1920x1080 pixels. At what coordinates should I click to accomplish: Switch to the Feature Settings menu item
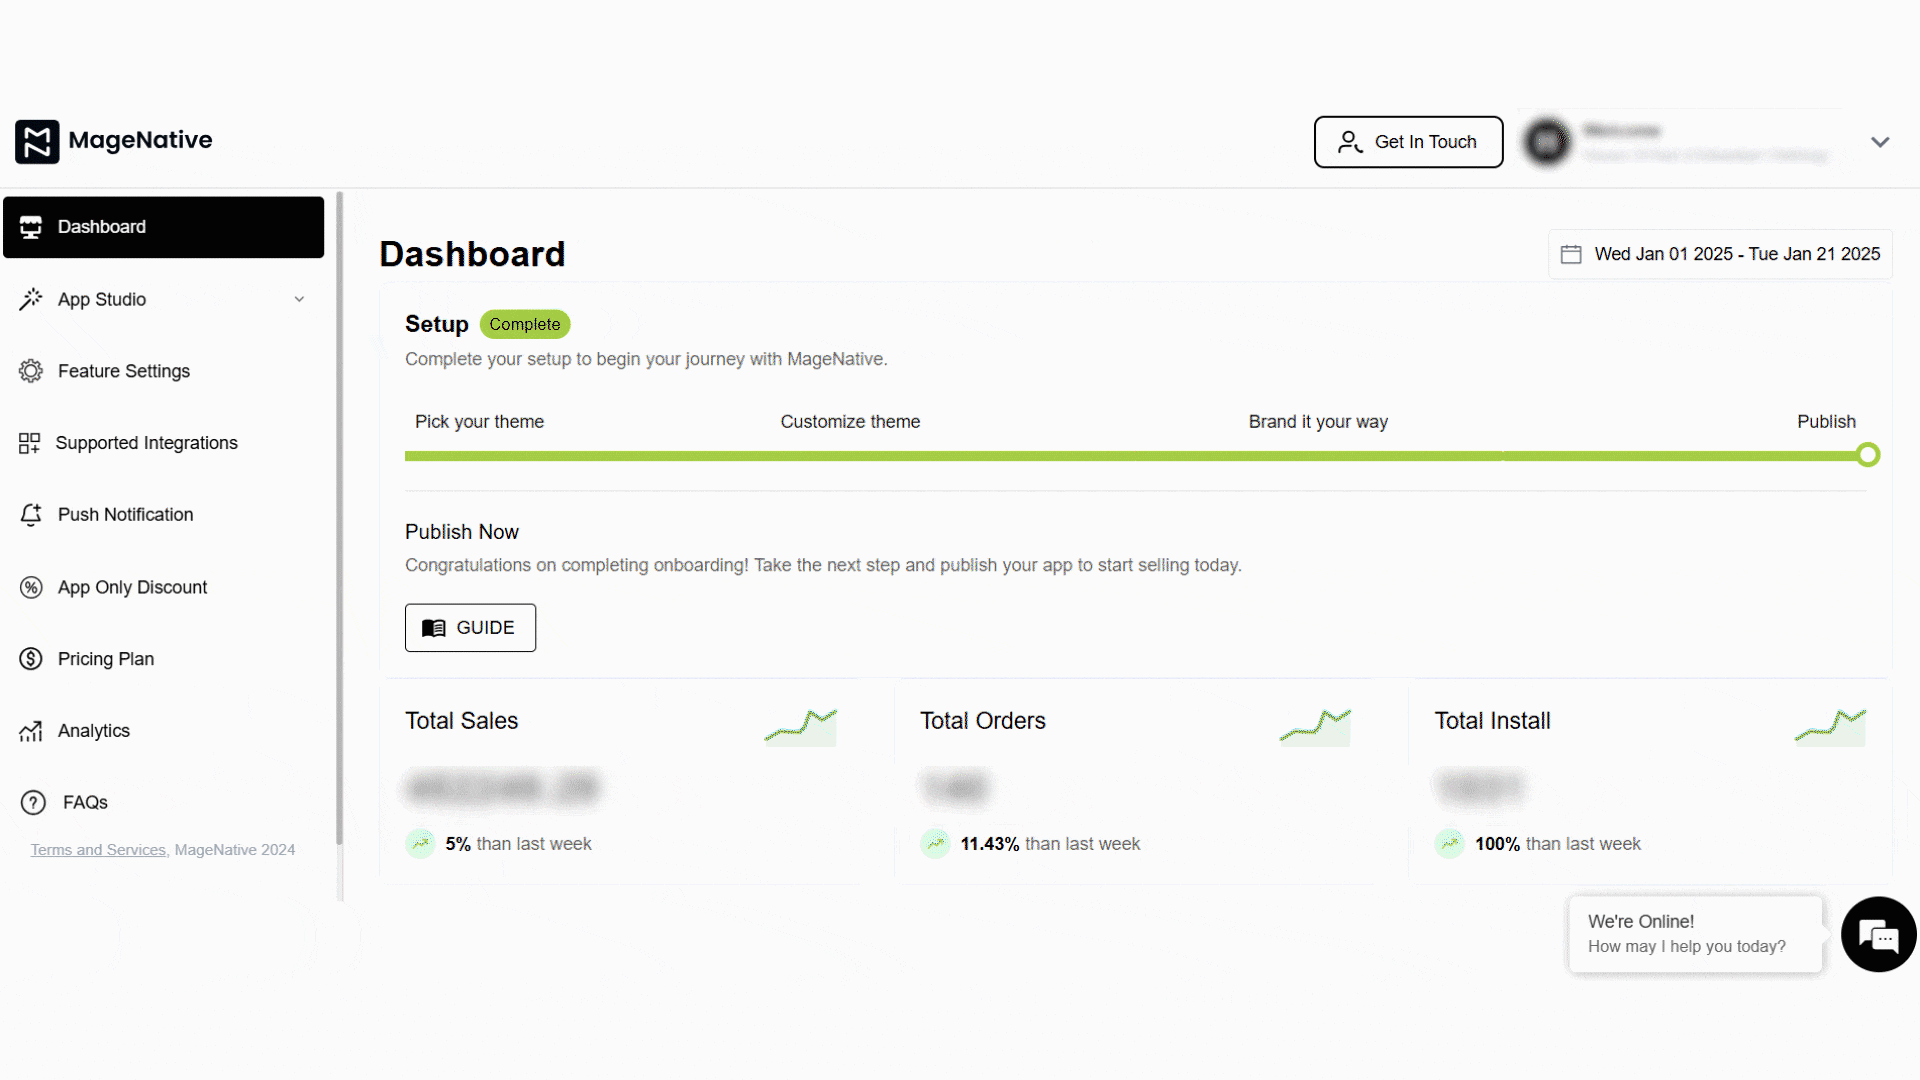[x=123, y=371]
